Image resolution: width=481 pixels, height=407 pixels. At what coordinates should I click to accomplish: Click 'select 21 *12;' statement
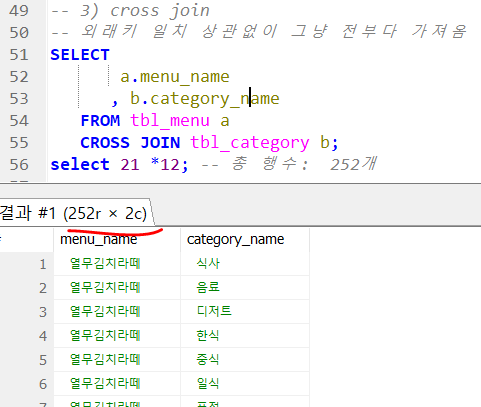119,165
